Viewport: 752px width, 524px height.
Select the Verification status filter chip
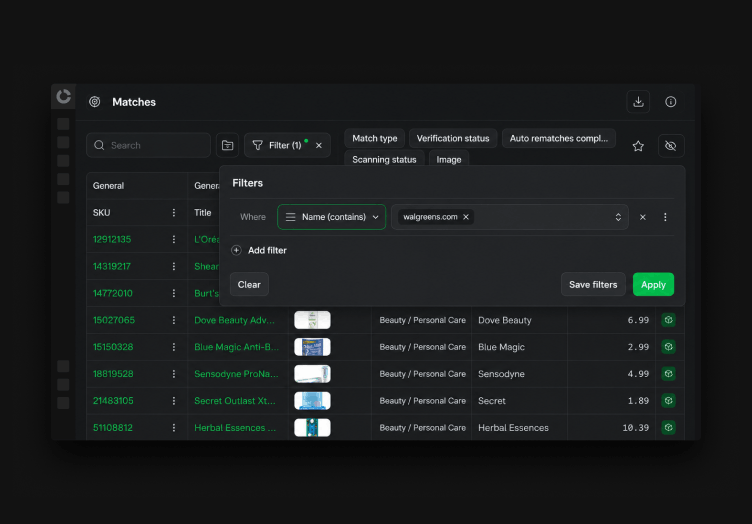(453, 138)
